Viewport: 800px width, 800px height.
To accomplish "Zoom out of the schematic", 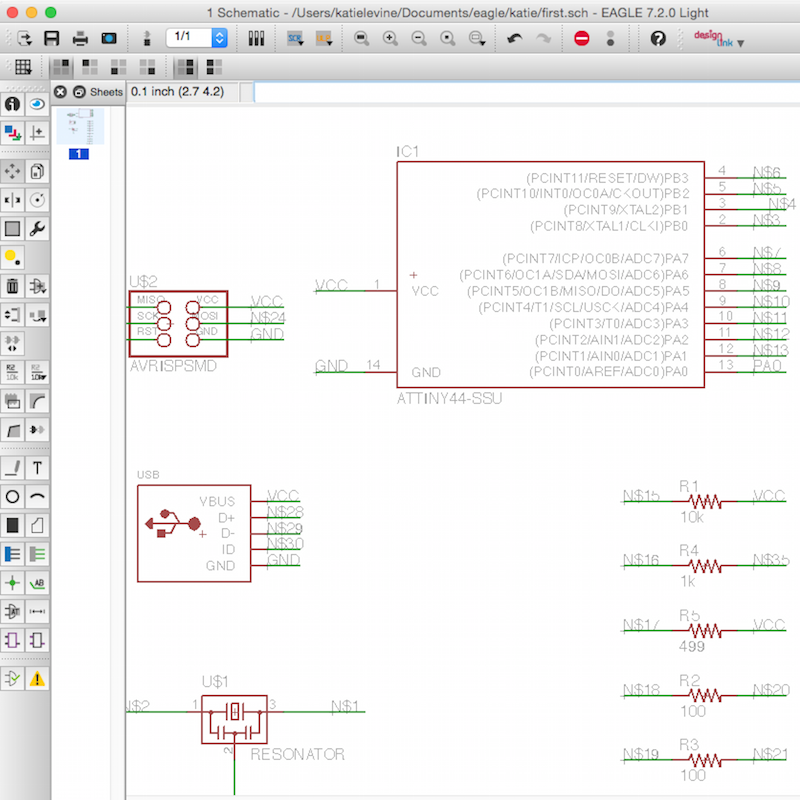I will point(419,38).
